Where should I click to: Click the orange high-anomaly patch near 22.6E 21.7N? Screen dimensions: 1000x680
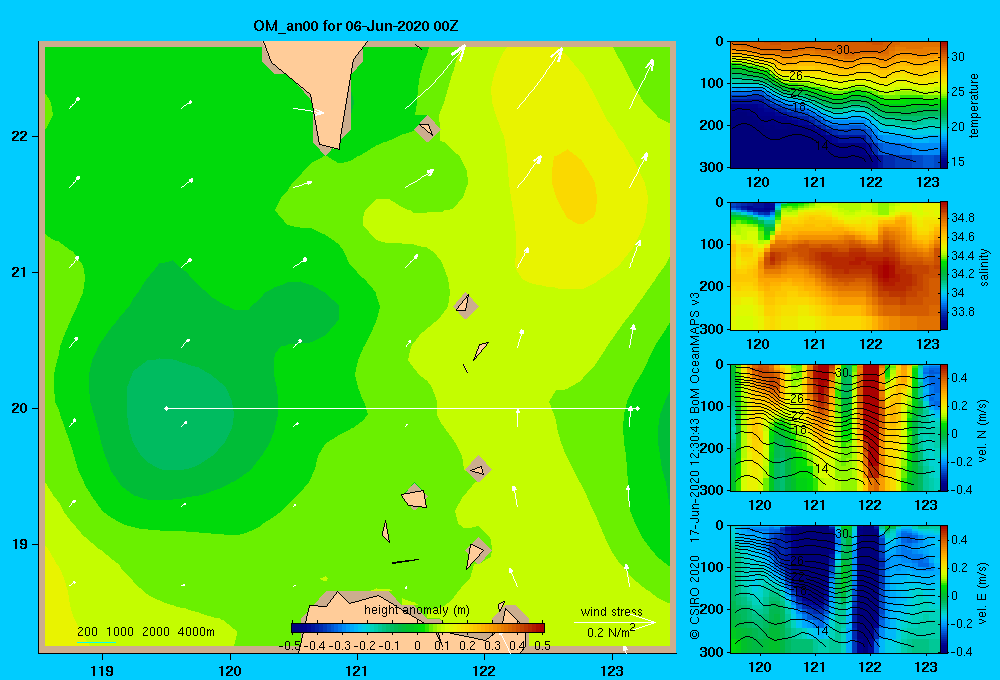tap(574, 186)
